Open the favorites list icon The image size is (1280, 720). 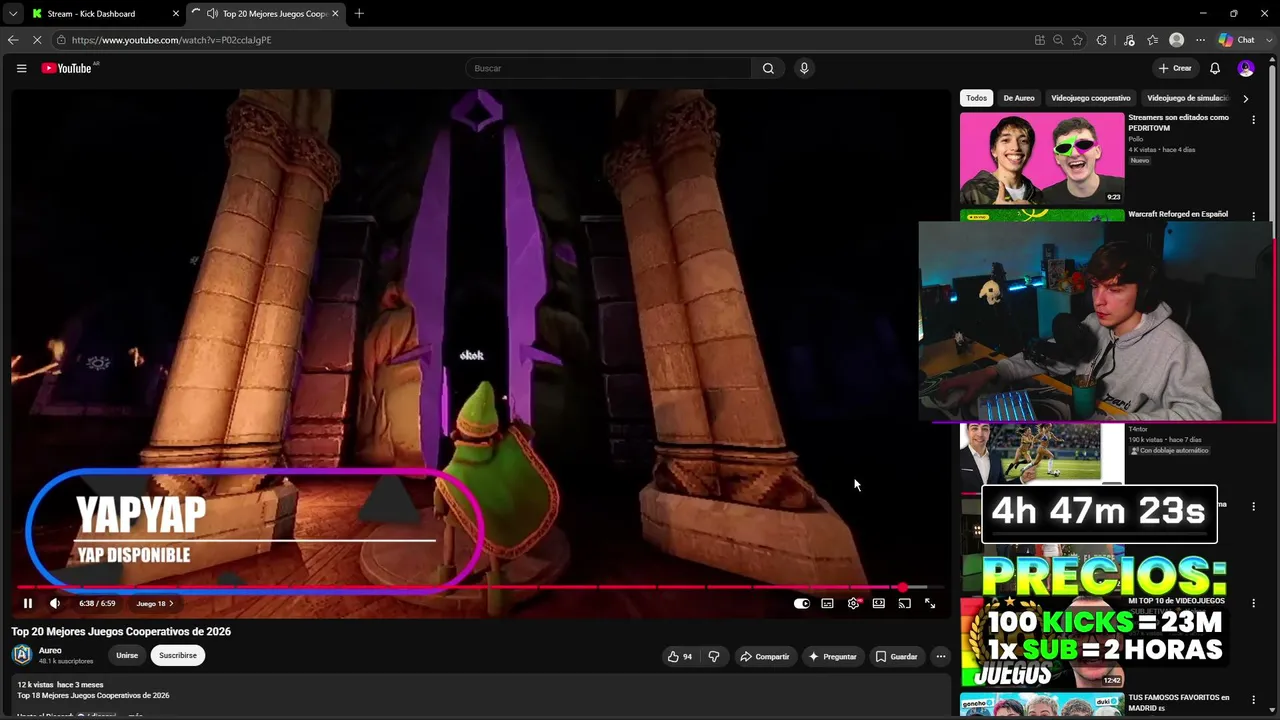point(1153,40)
